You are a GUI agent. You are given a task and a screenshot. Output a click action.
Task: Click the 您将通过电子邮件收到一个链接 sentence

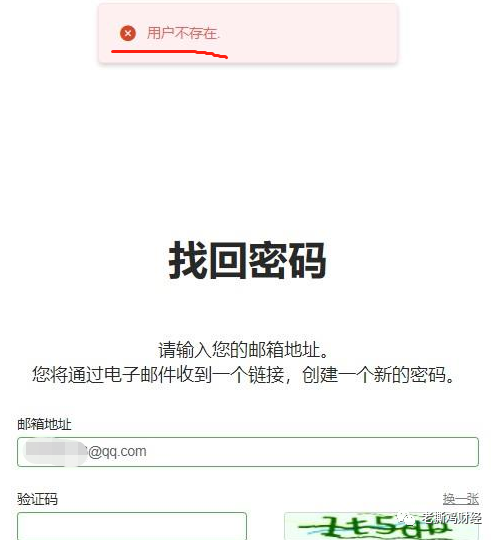(158, 375)
